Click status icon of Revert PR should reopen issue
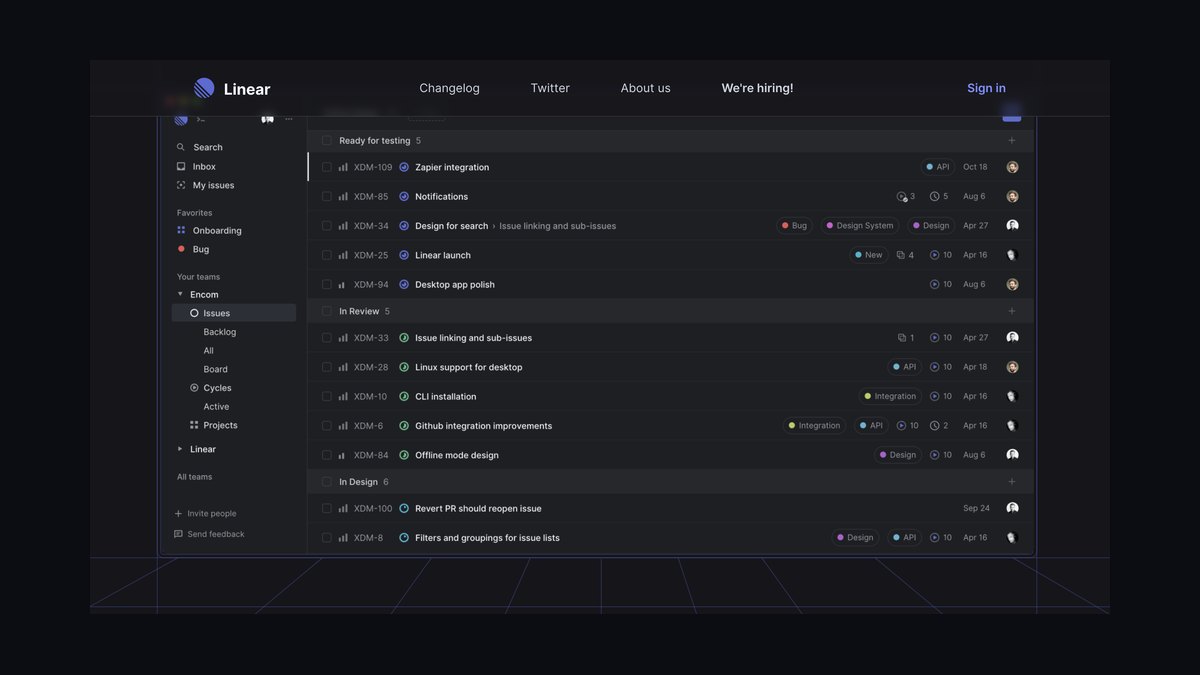 click(404, 508)
